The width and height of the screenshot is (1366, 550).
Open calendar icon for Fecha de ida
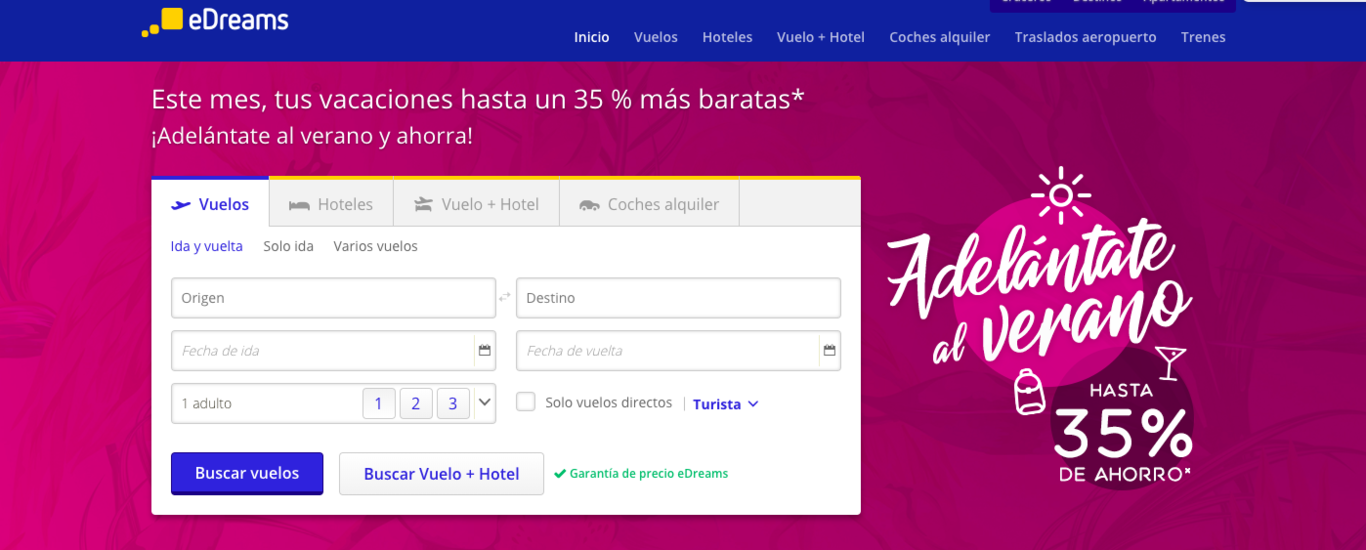484,351
